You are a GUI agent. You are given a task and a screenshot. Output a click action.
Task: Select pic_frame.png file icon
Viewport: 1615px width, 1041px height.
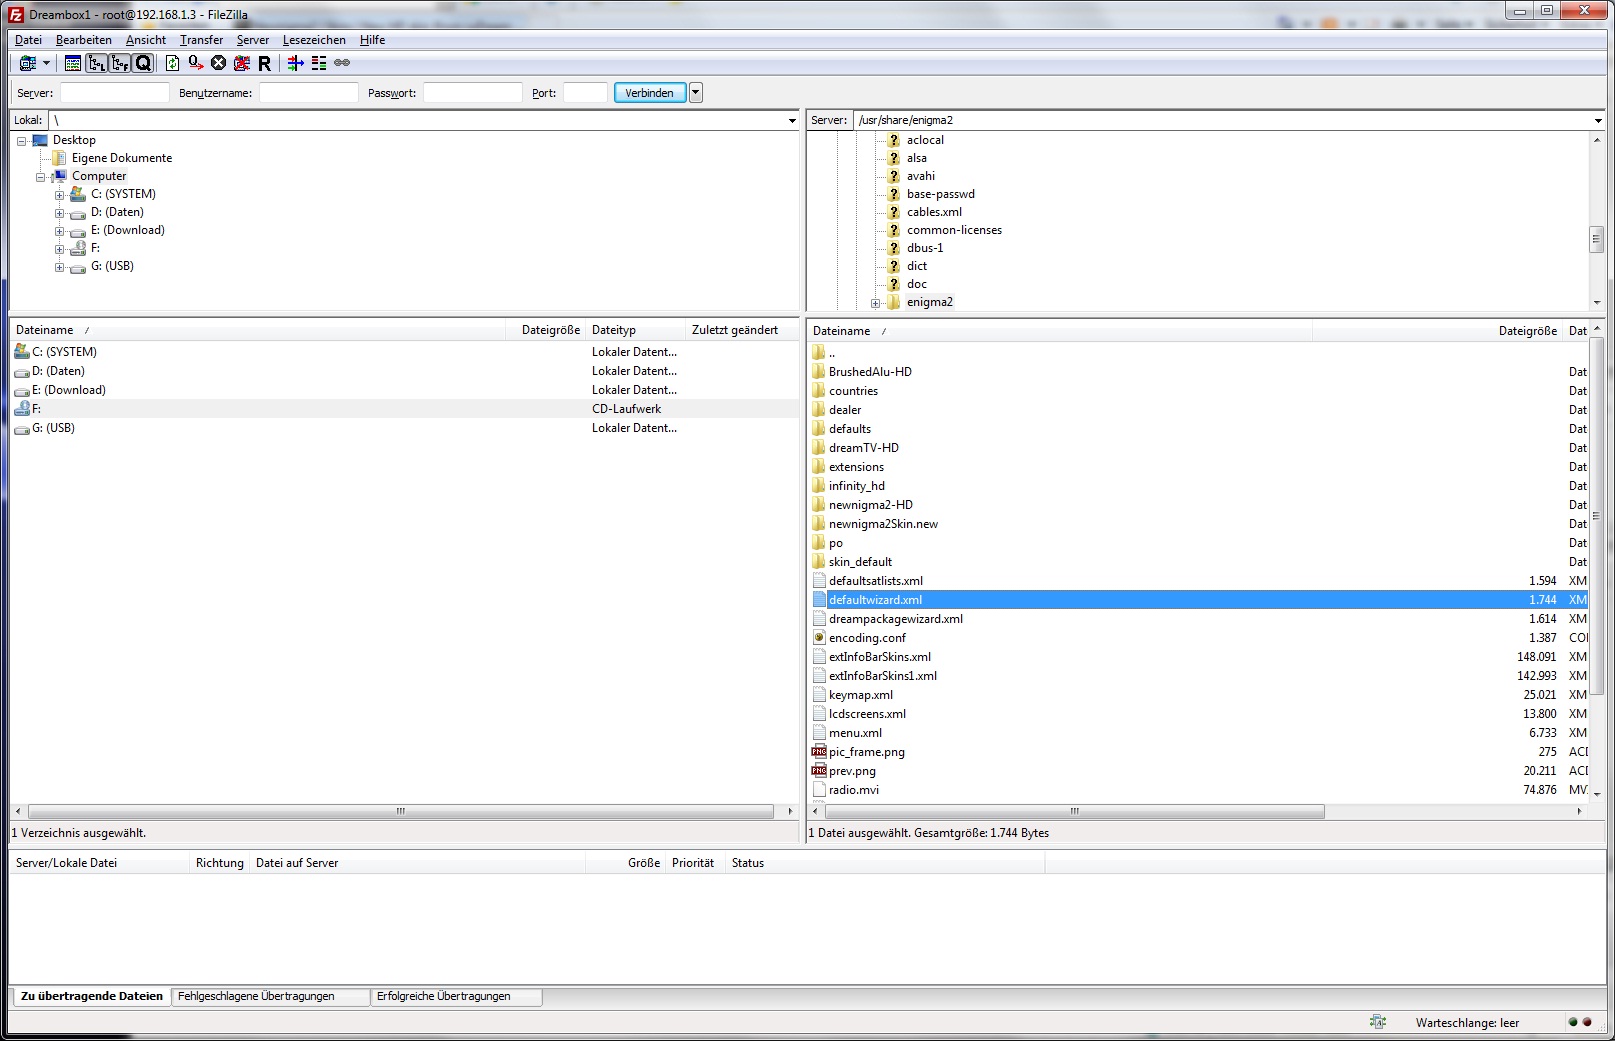tap(819, 751)
